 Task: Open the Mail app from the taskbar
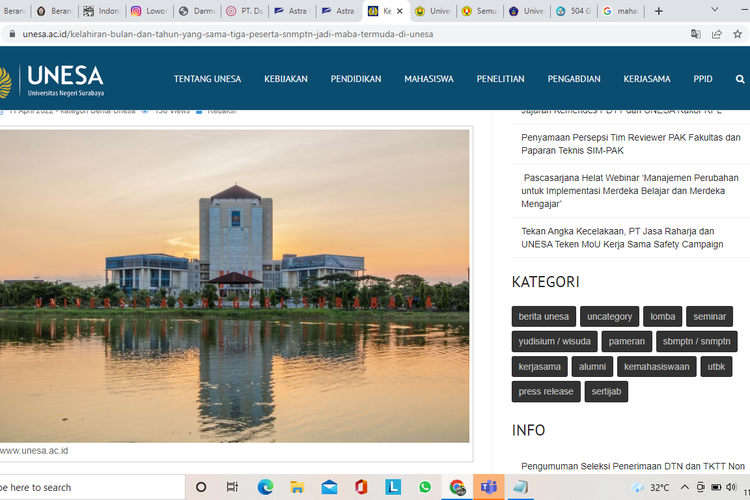tap(329, 487)
